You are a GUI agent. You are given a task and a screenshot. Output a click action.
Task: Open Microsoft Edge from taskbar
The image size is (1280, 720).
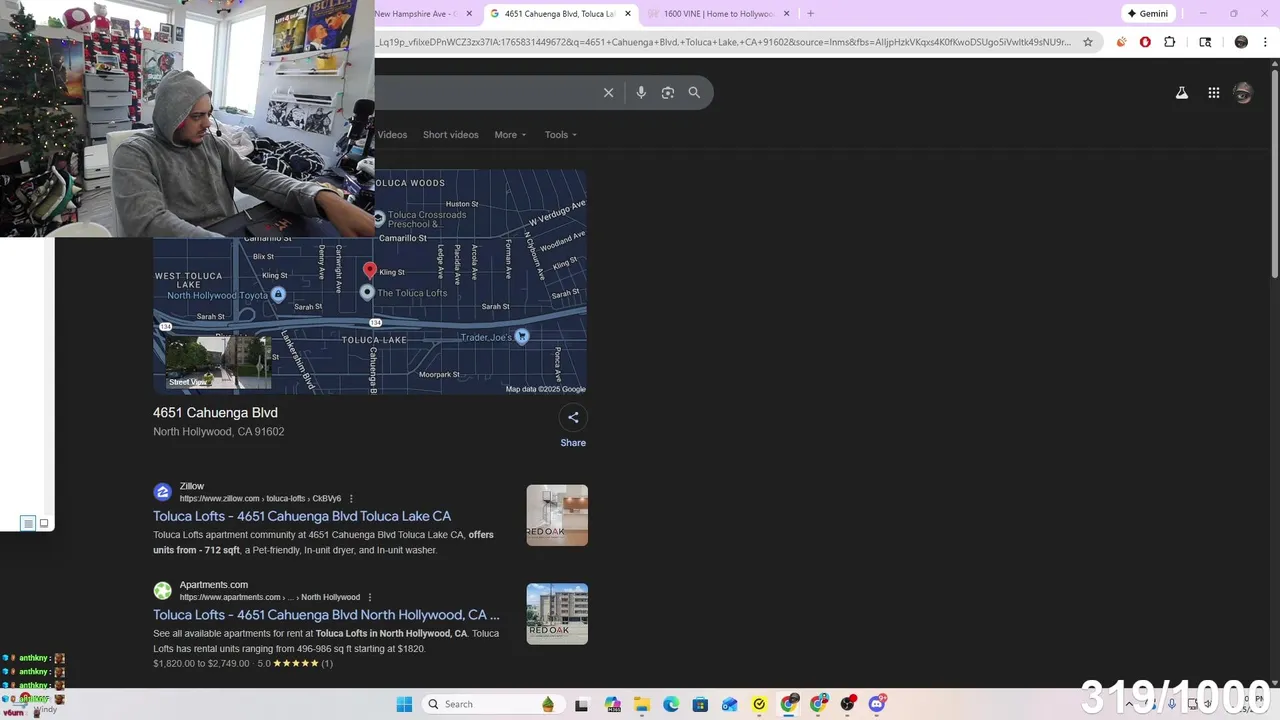tap(671, 704)
